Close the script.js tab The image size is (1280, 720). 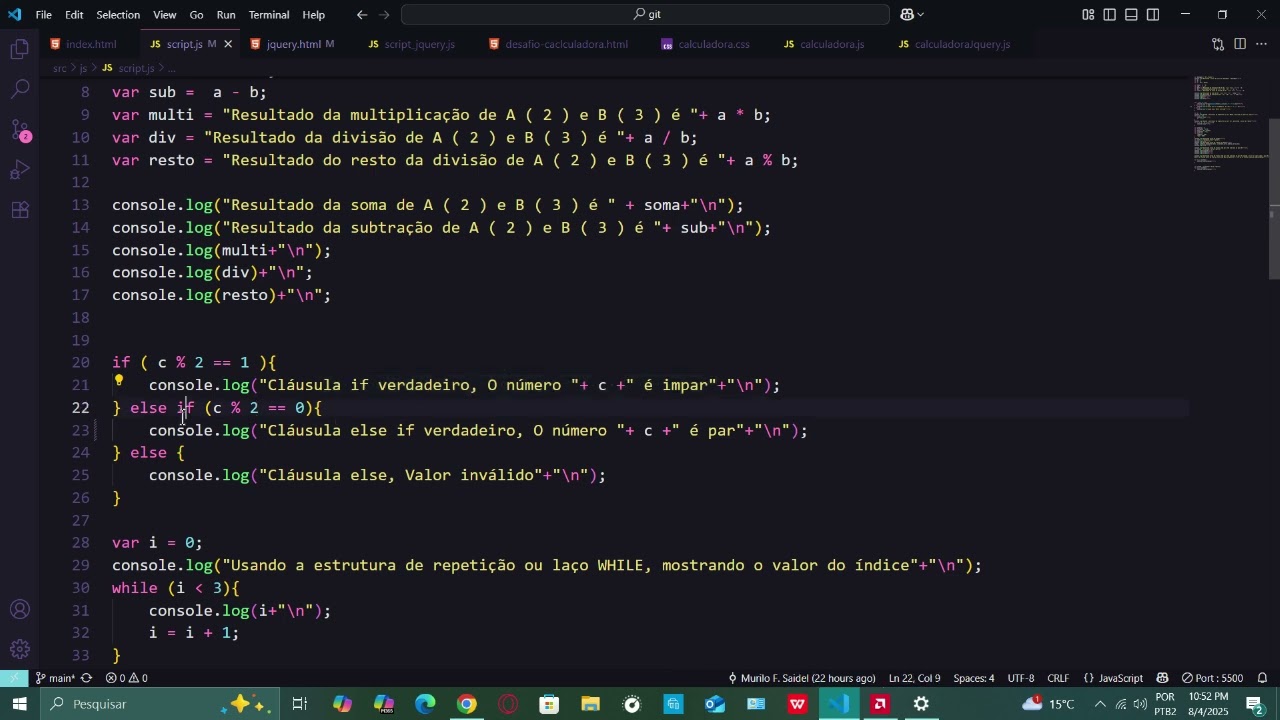[228, 45]
